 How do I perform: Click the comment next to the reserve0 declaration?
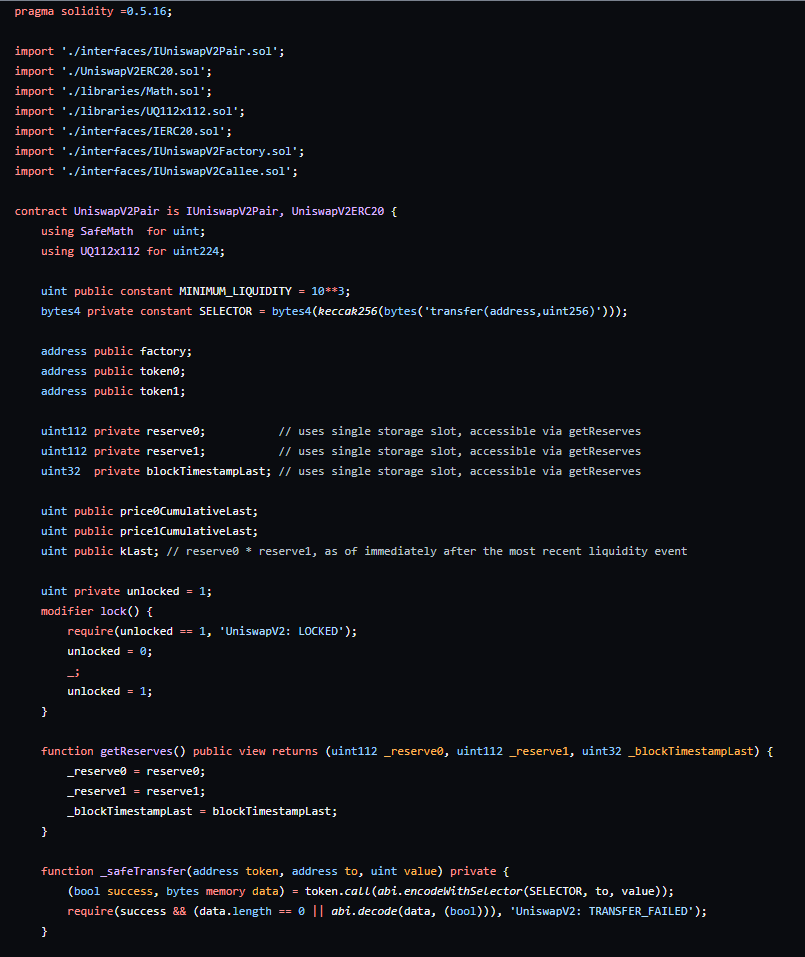[x=460, y=432]
